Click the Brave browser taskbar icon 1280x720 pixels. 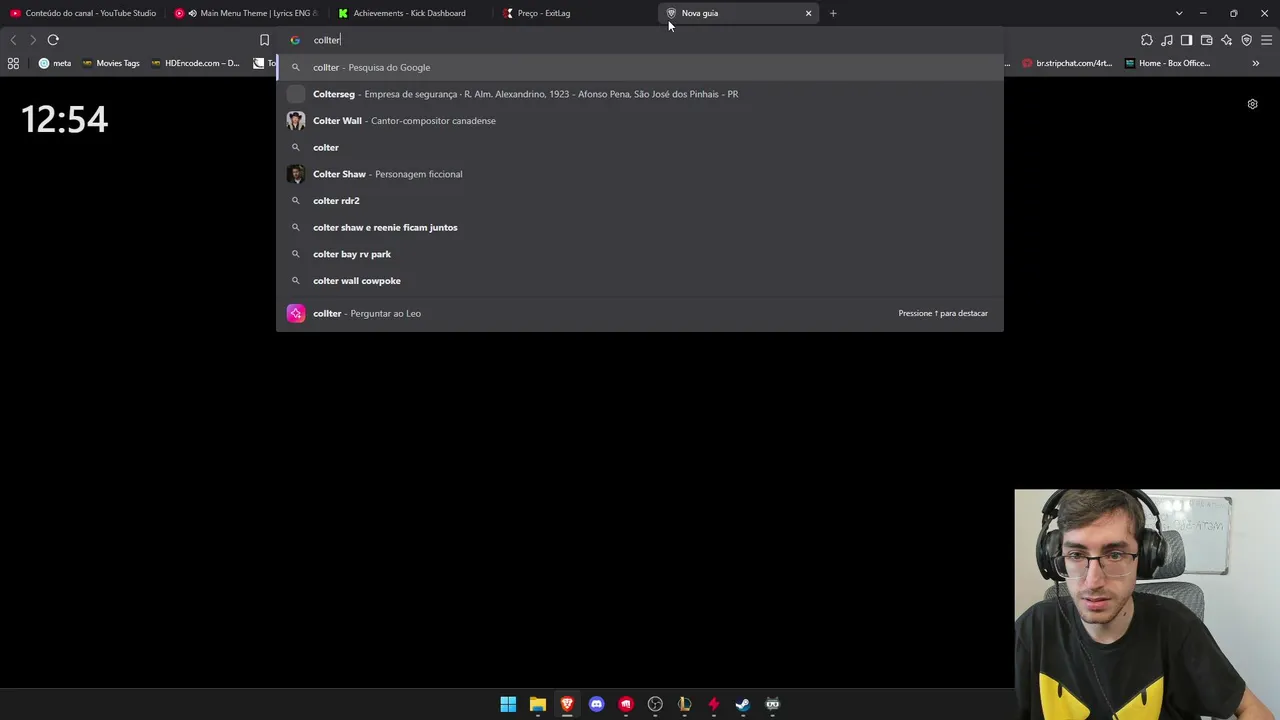567,704
